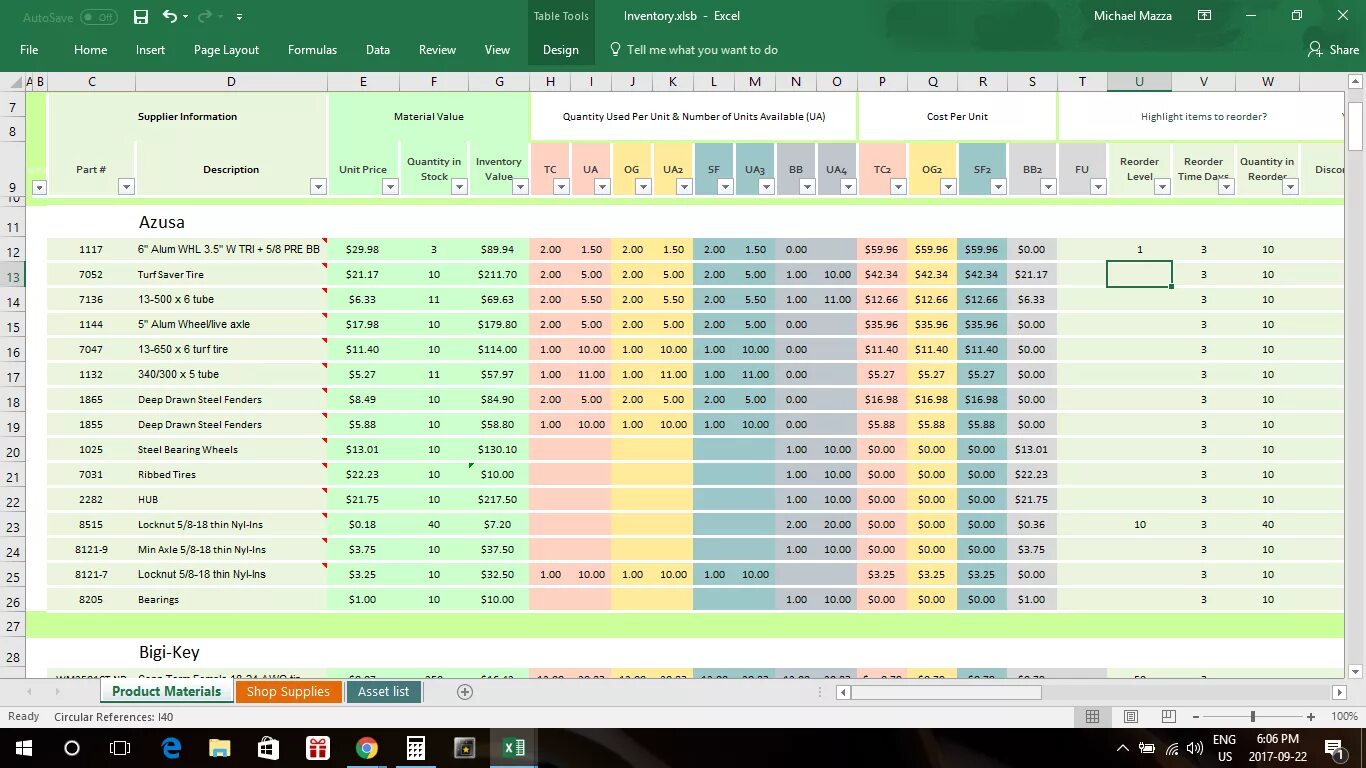Open the Asset list sheet tab
This screenshot has width=1366, height=768.
(x=383, y=692)
